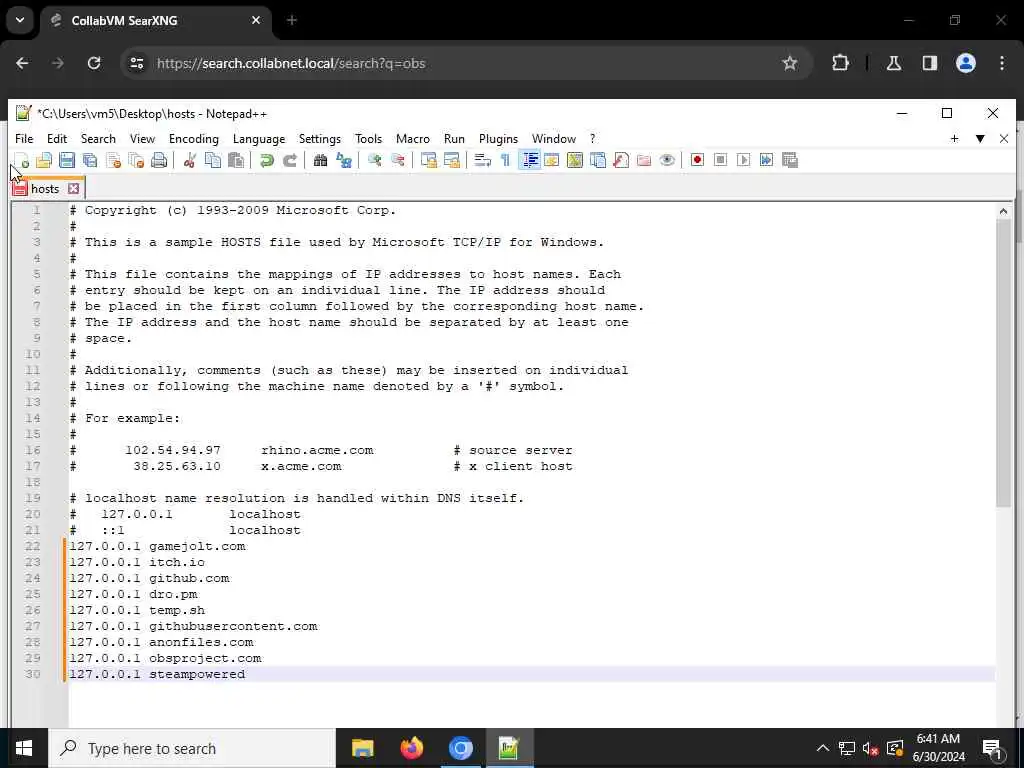Click the editor scrollbar up arrow
This screenshot has width=1024, height=768.
1003,211
